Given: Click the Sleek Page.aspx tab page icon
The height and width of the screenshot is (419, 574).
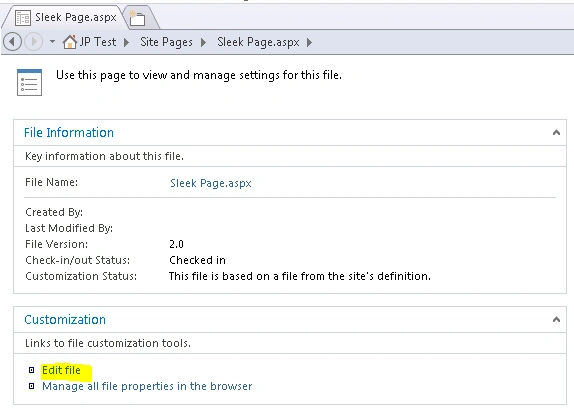Looking at the screenshot, I should [x=23, y=18].
